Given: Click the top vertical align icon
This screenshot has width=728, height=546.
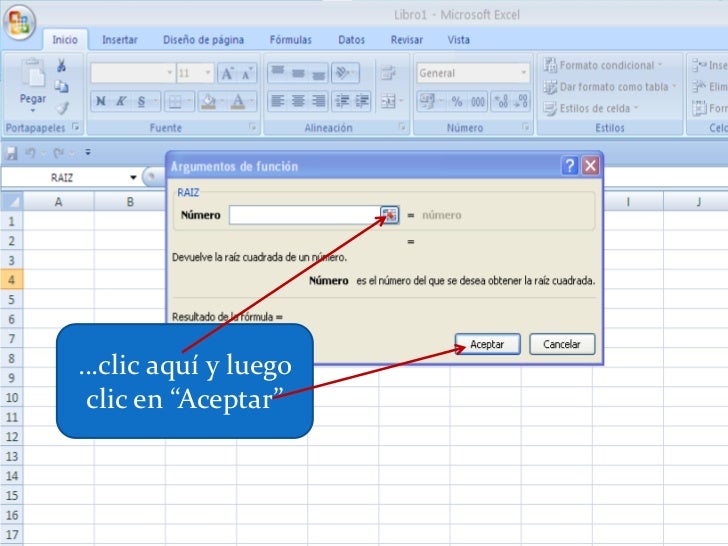Looking at the screenshot, I should click(x=278, y=72).
